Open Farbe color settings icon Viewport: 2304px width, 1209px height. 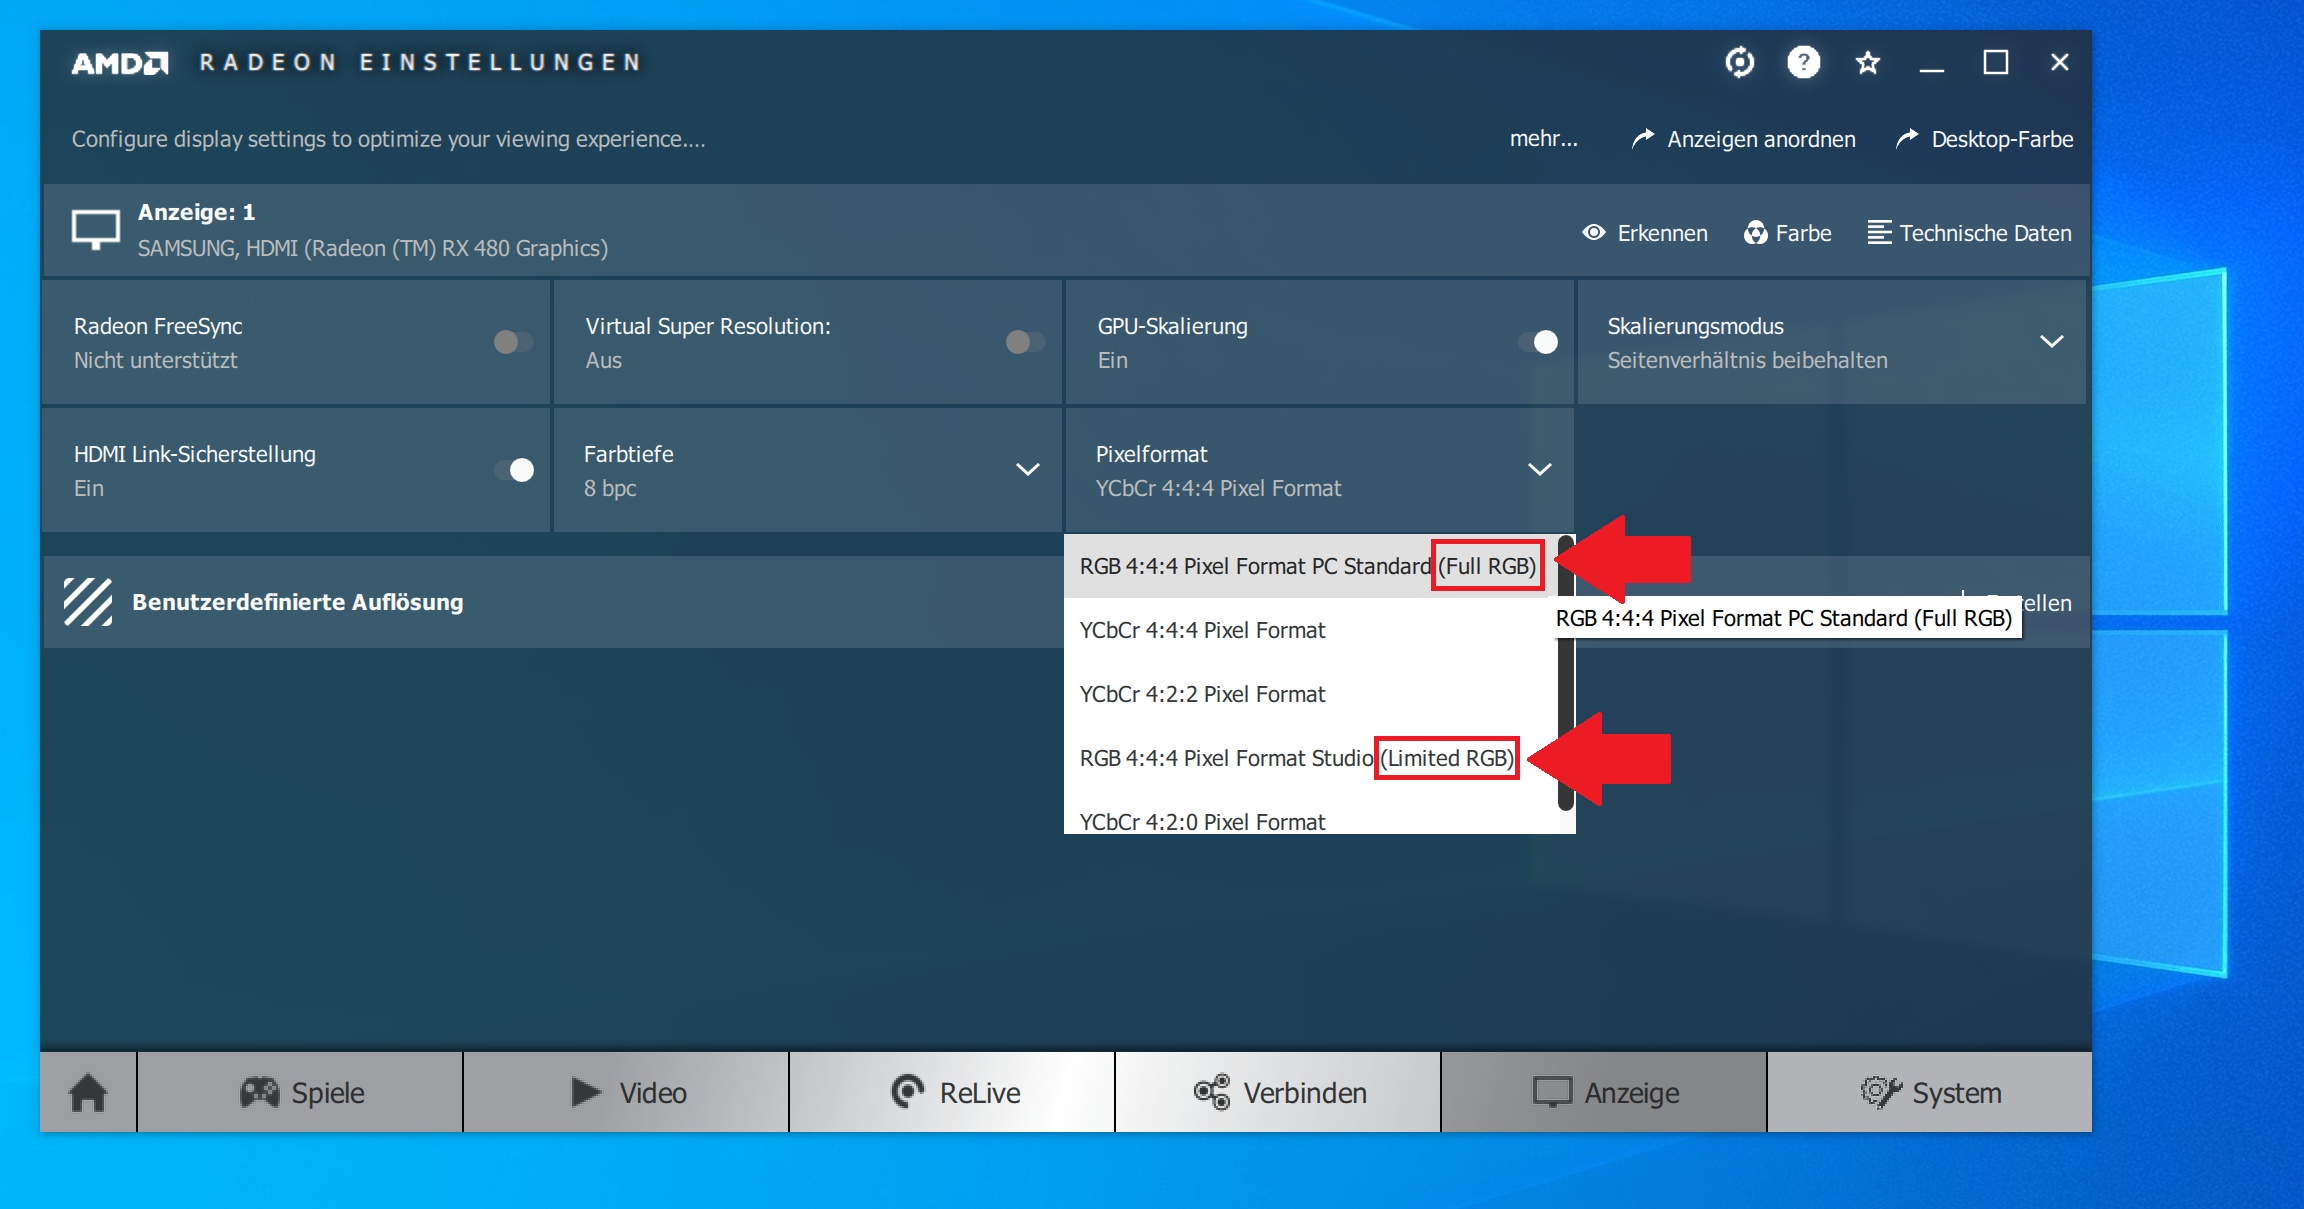(1756, 233)
